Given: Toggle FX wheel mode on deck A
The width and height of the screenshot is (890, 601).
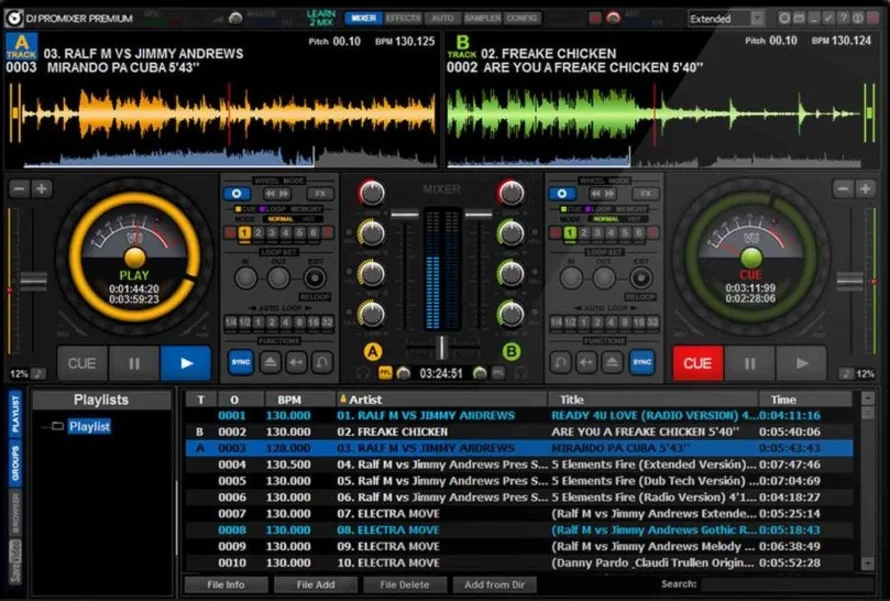Looking at the screenshot, I should (x=320, y=194).
